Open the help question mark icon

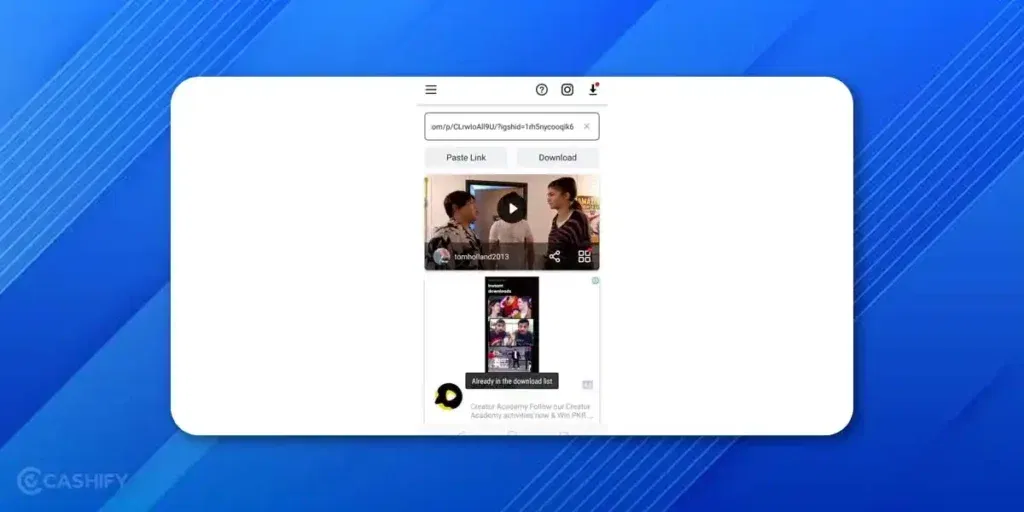pos(541,89)
